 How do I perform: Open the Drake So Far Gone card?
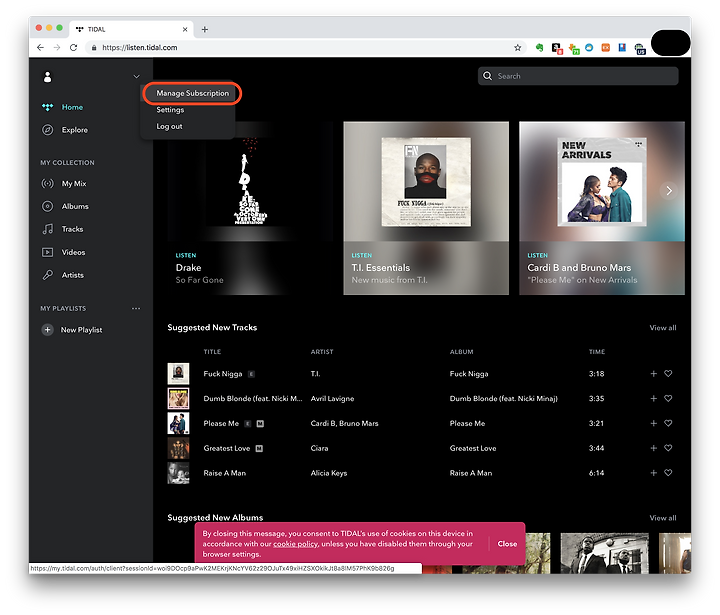coord(250,208)
